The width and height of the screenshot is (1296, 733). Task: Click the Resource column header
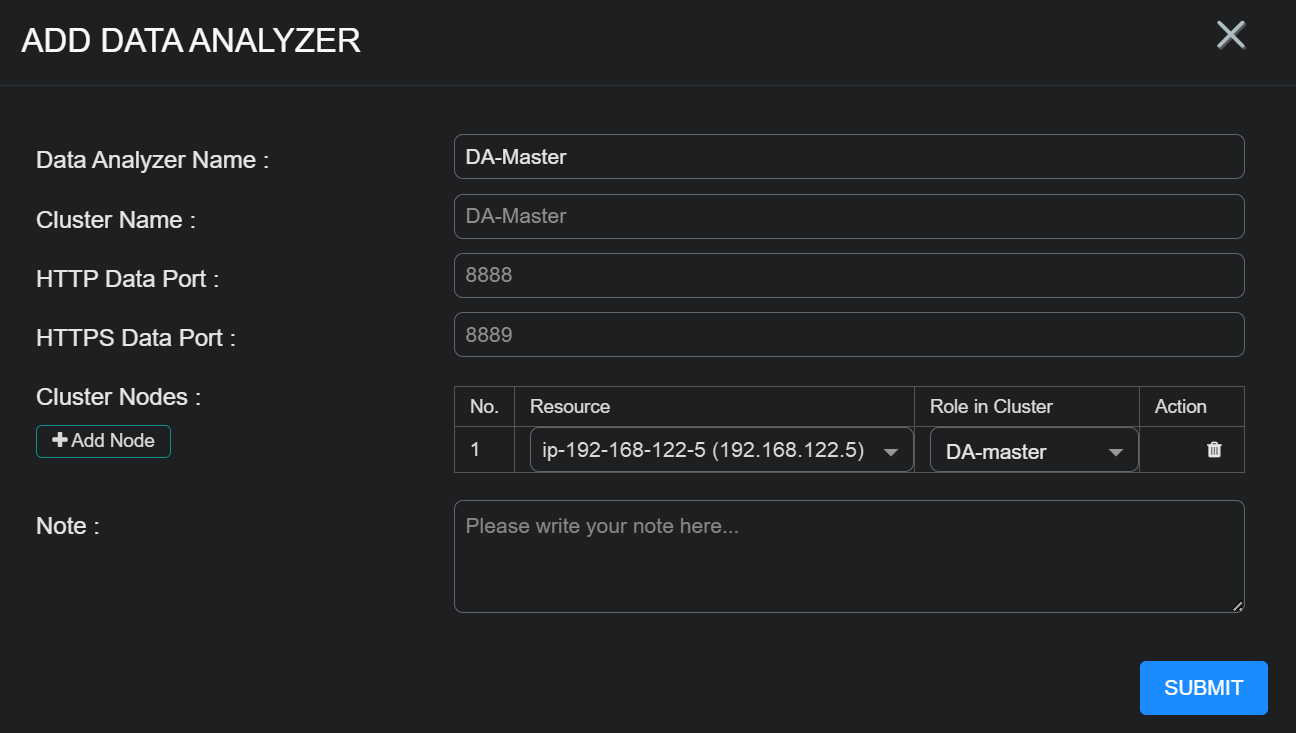(570, 406)
